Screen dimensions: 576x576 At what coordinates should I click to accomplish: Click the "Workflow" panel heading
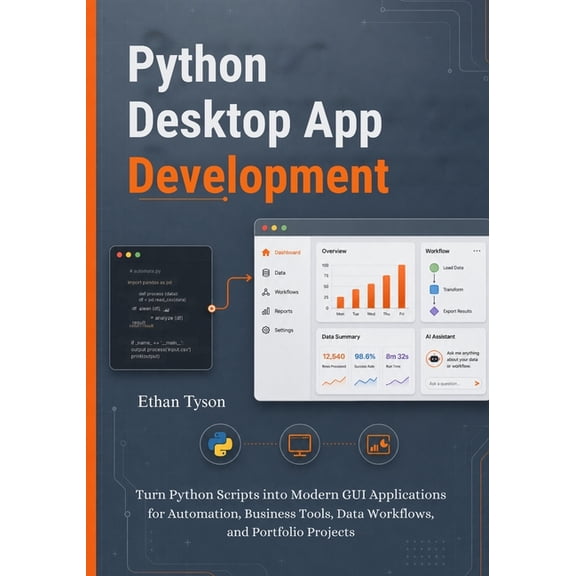[x=437, y=251]
